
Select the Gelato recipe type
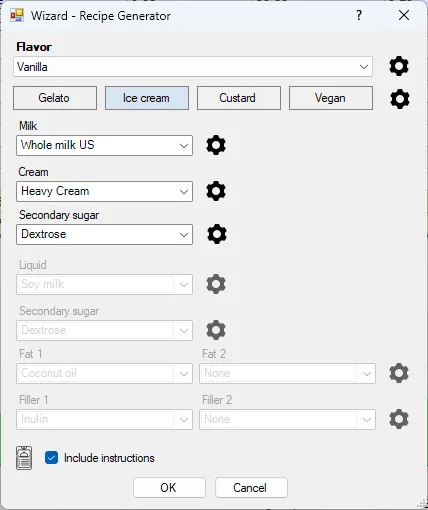tap(55, 98)
